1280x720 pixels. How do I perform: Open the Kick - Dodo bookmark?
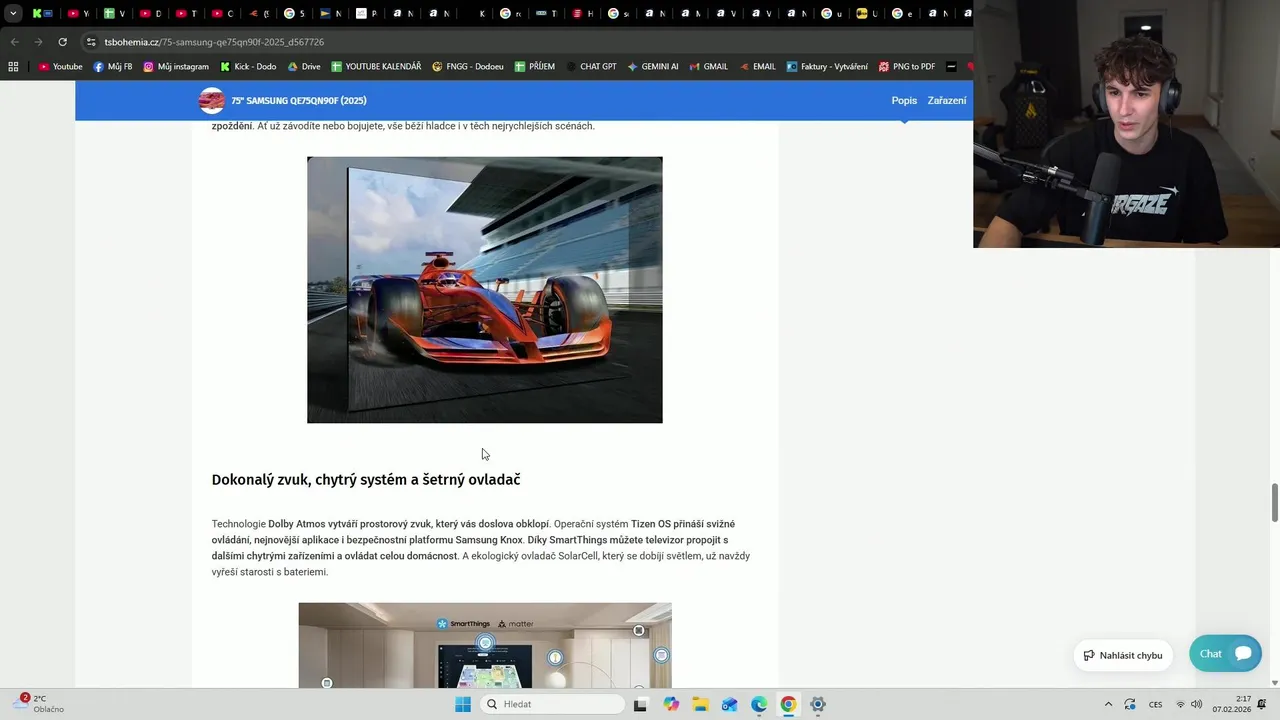click(248, 67)
